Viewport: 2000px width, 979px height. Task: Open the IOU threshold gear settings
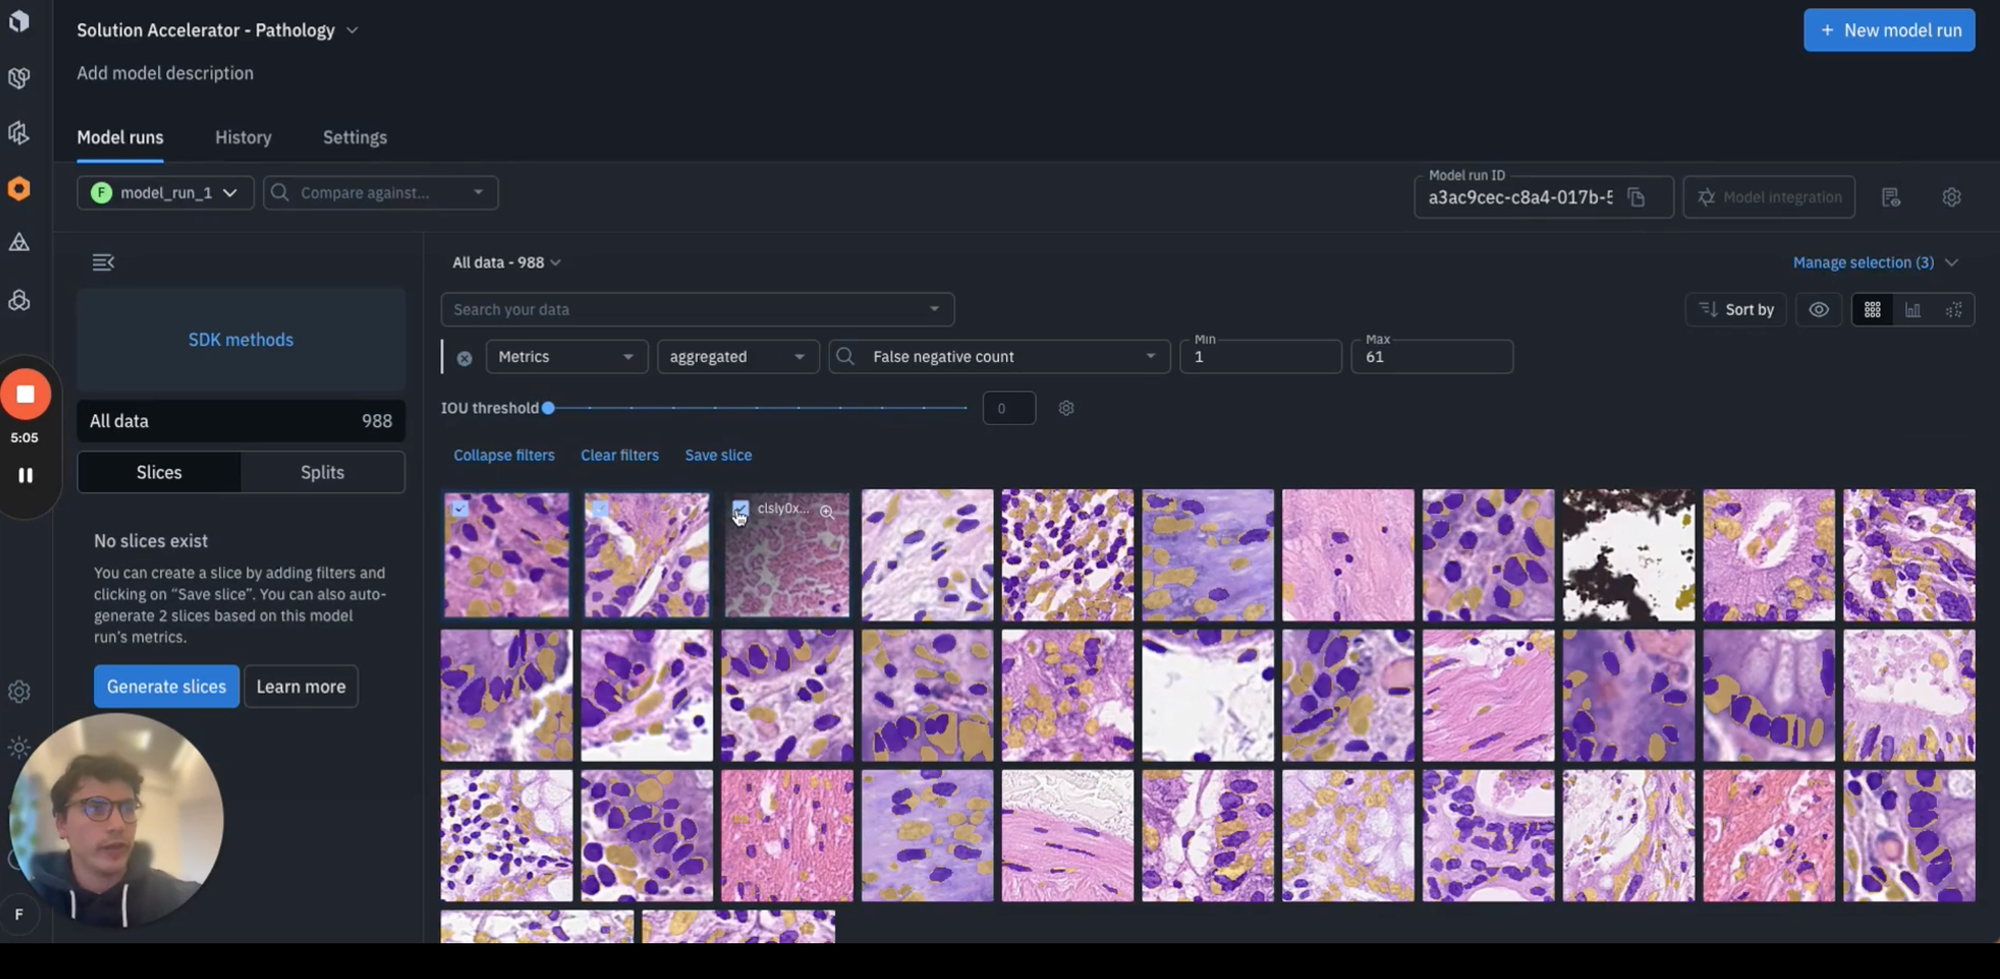coord(1066,408)
